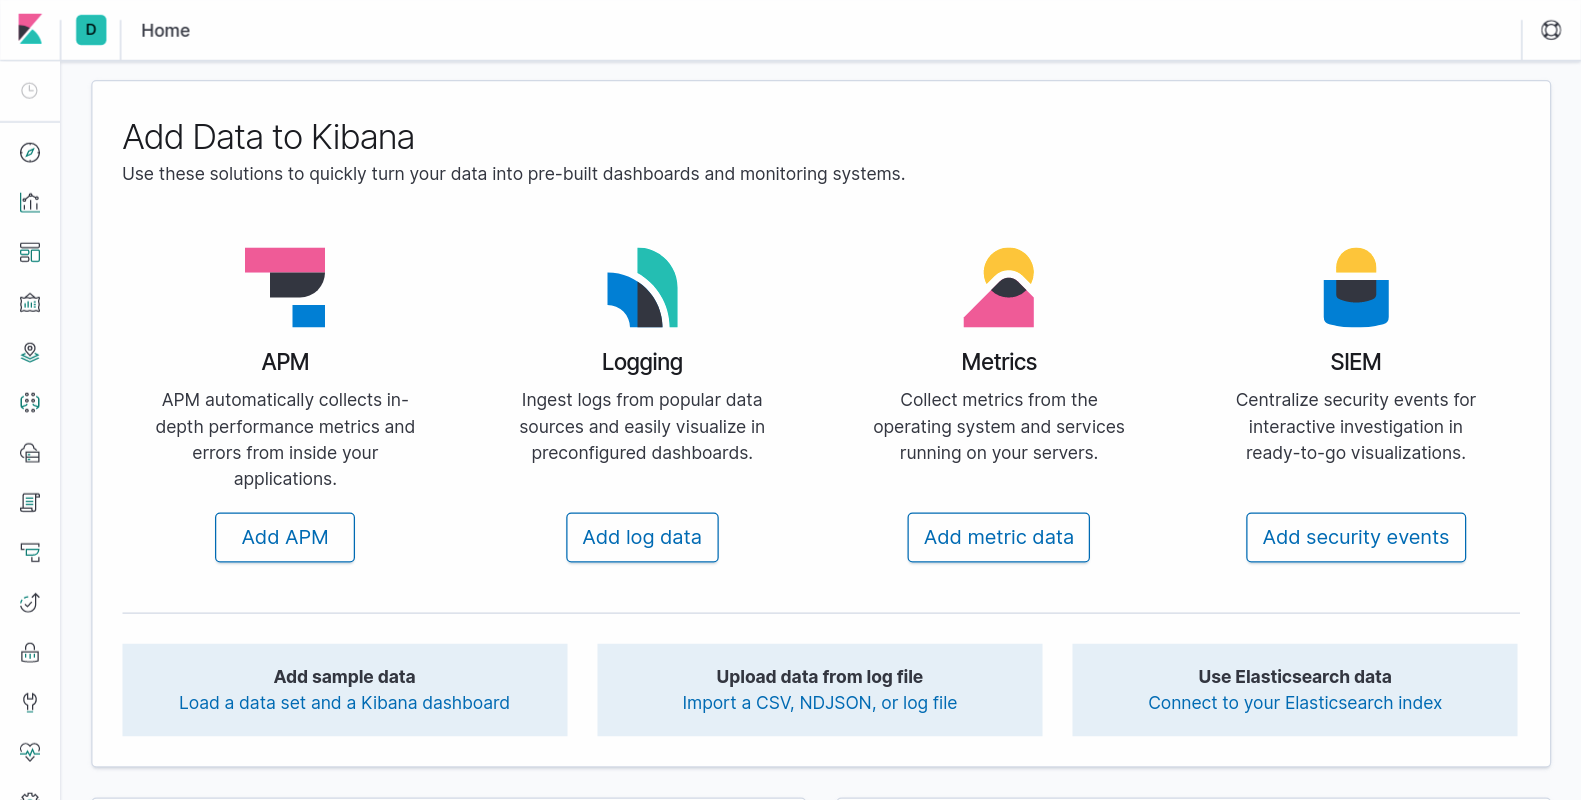
Task: Click description 'Centralize security events for'
Action: (1356, 426)
